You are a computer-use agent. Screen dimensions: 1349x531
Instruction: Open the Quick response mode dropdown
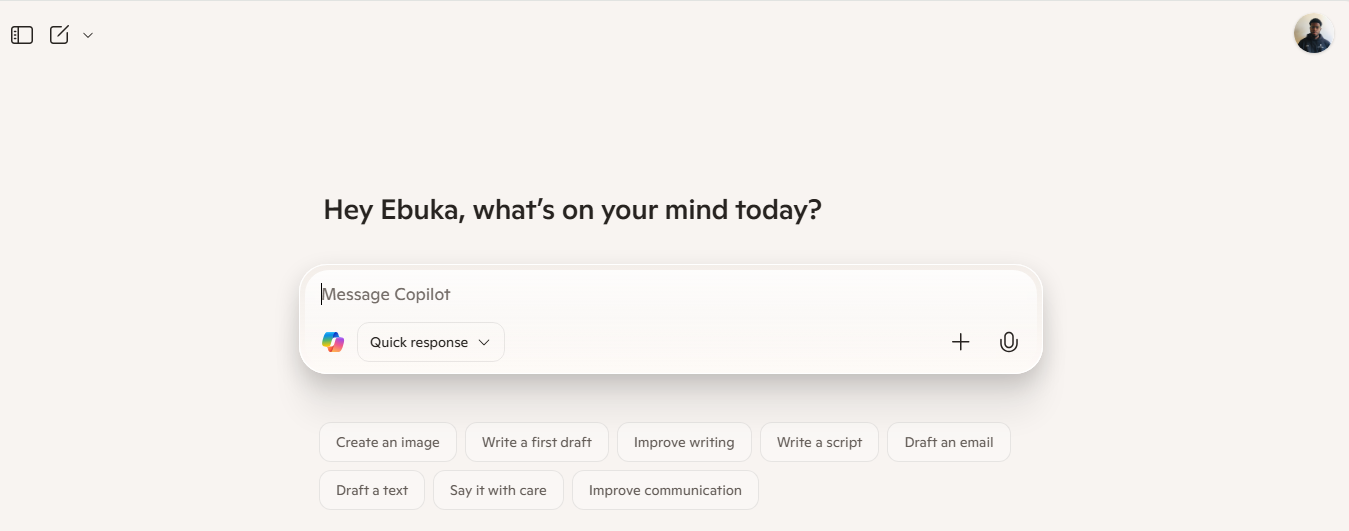[x=430, y=342]
